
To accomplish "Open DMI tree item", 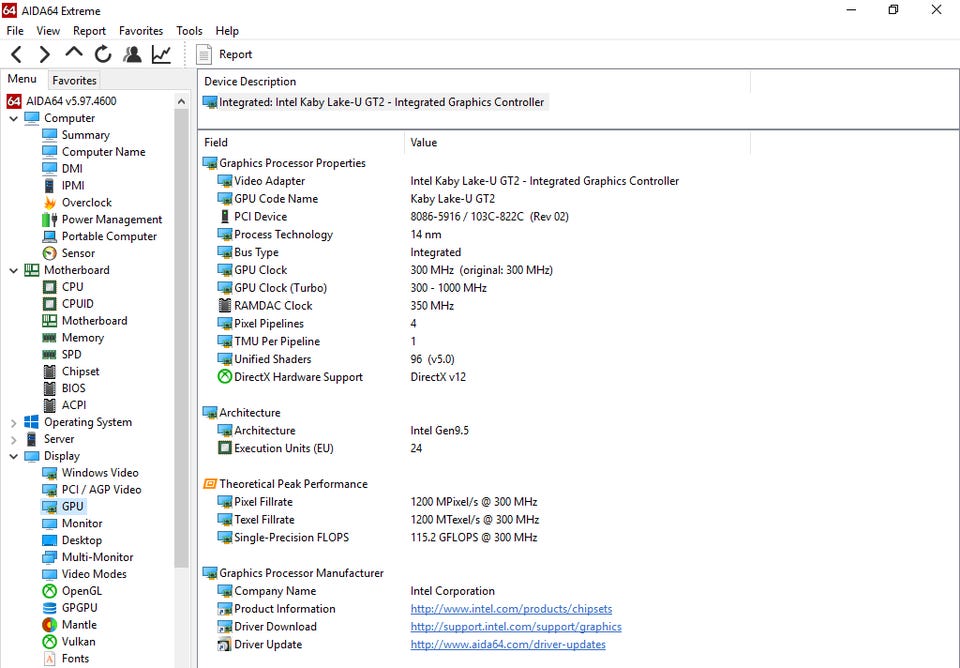I will click(x=62, y=169).
